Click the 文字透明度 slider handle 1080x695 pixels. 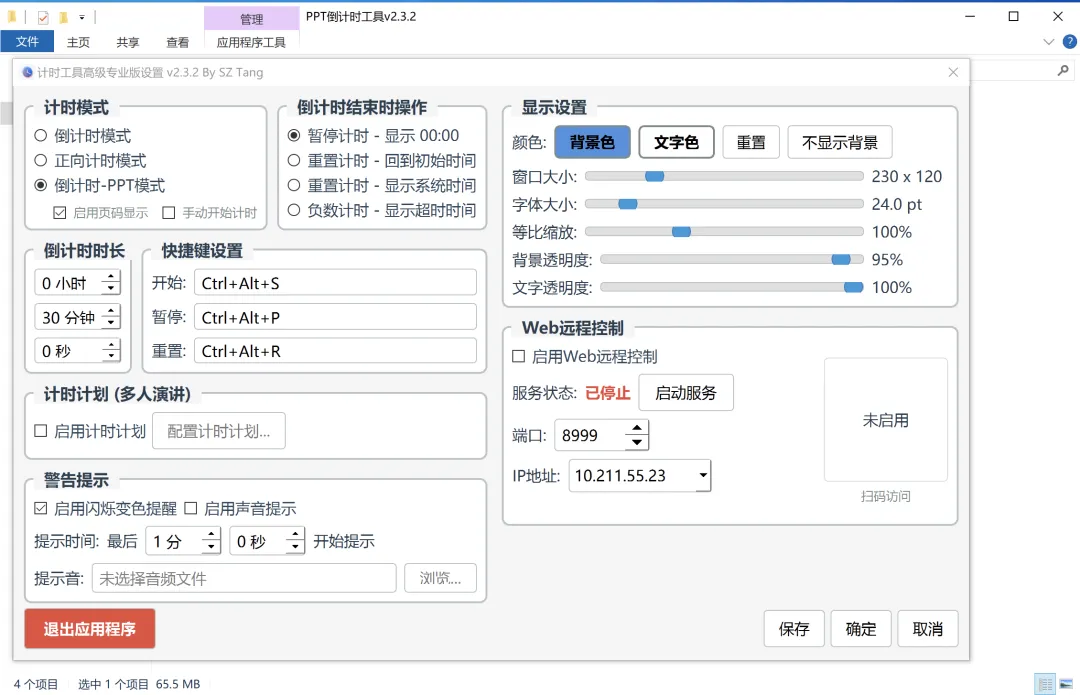click(853, 287)
